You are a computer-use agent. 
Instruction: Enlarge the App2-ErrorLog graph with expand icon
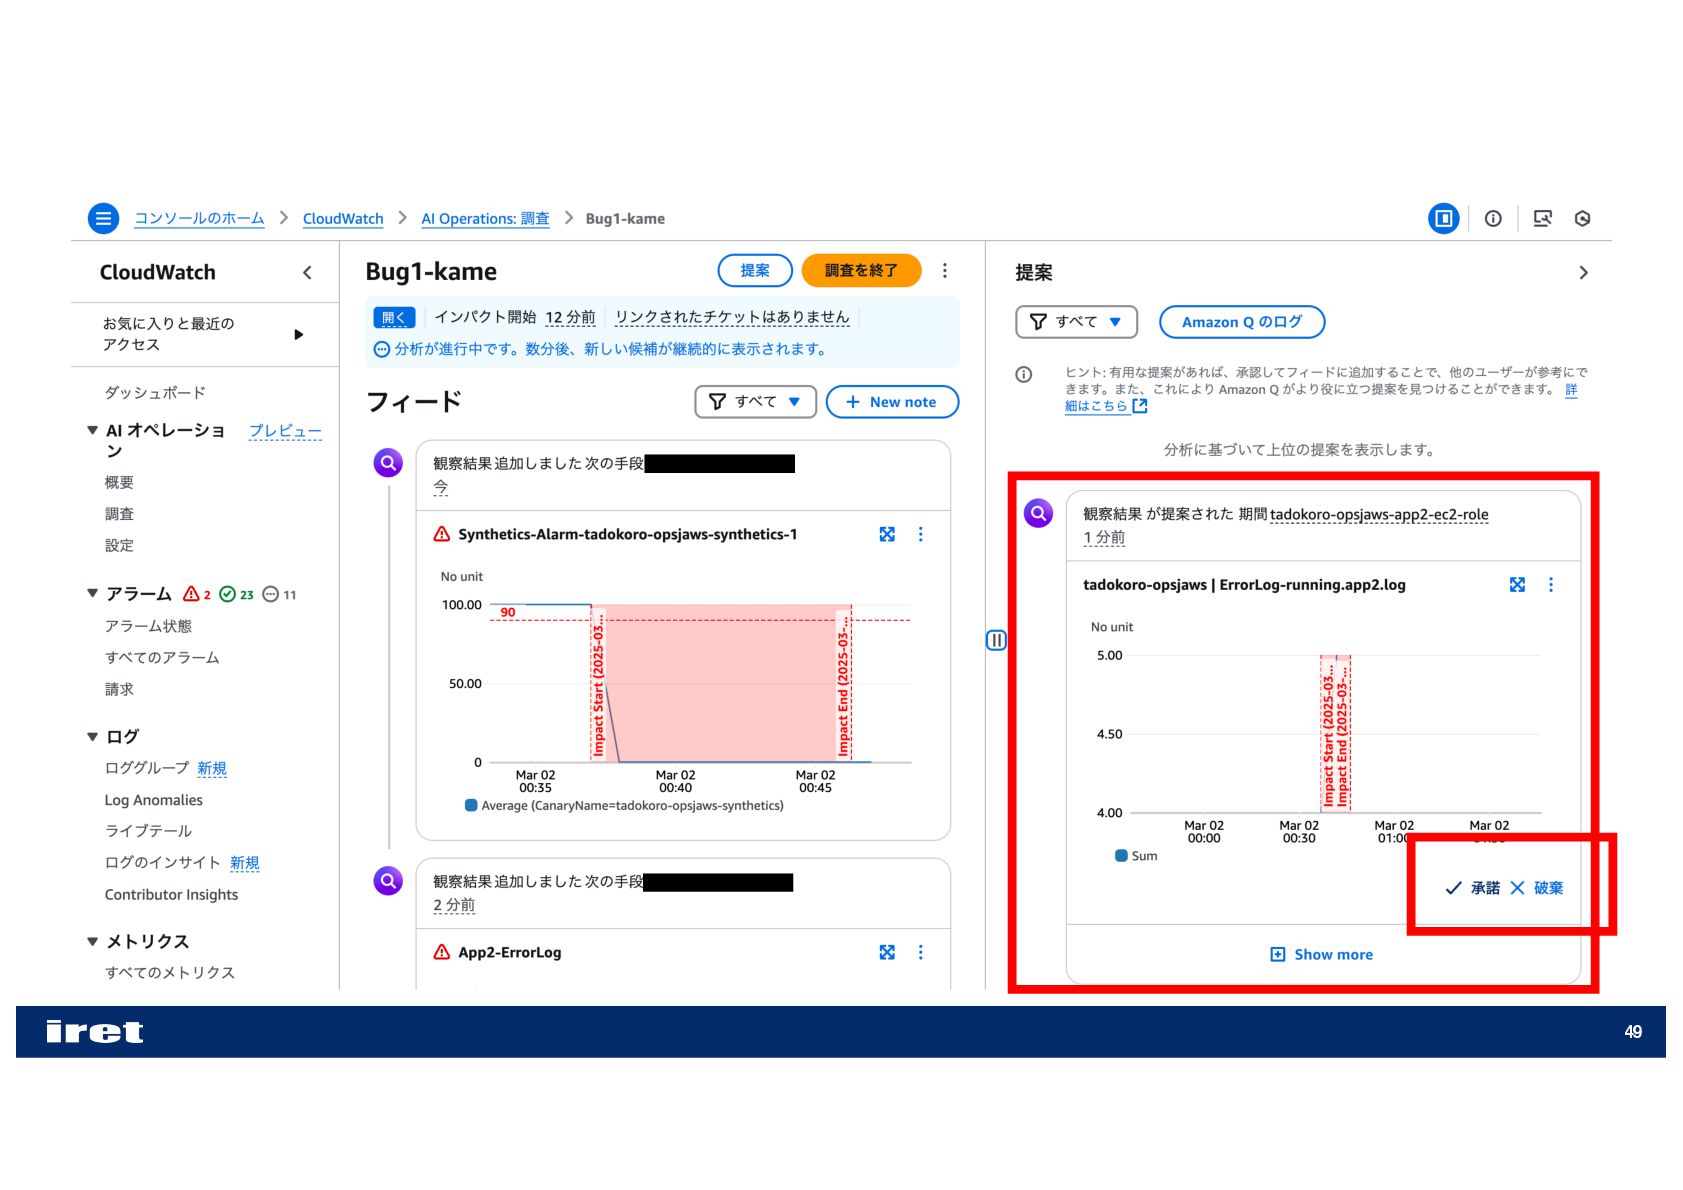click(x=887, y=952)
